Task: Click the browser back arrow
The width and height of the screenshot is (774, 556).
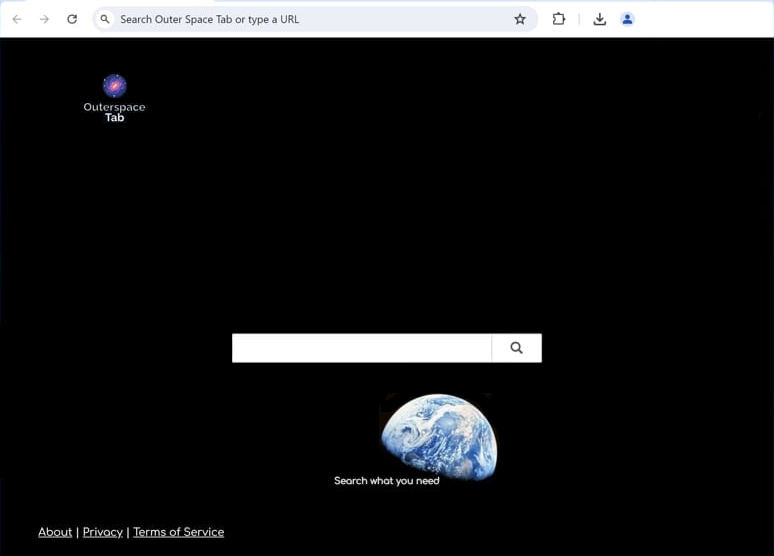Action: coord(17,19)
